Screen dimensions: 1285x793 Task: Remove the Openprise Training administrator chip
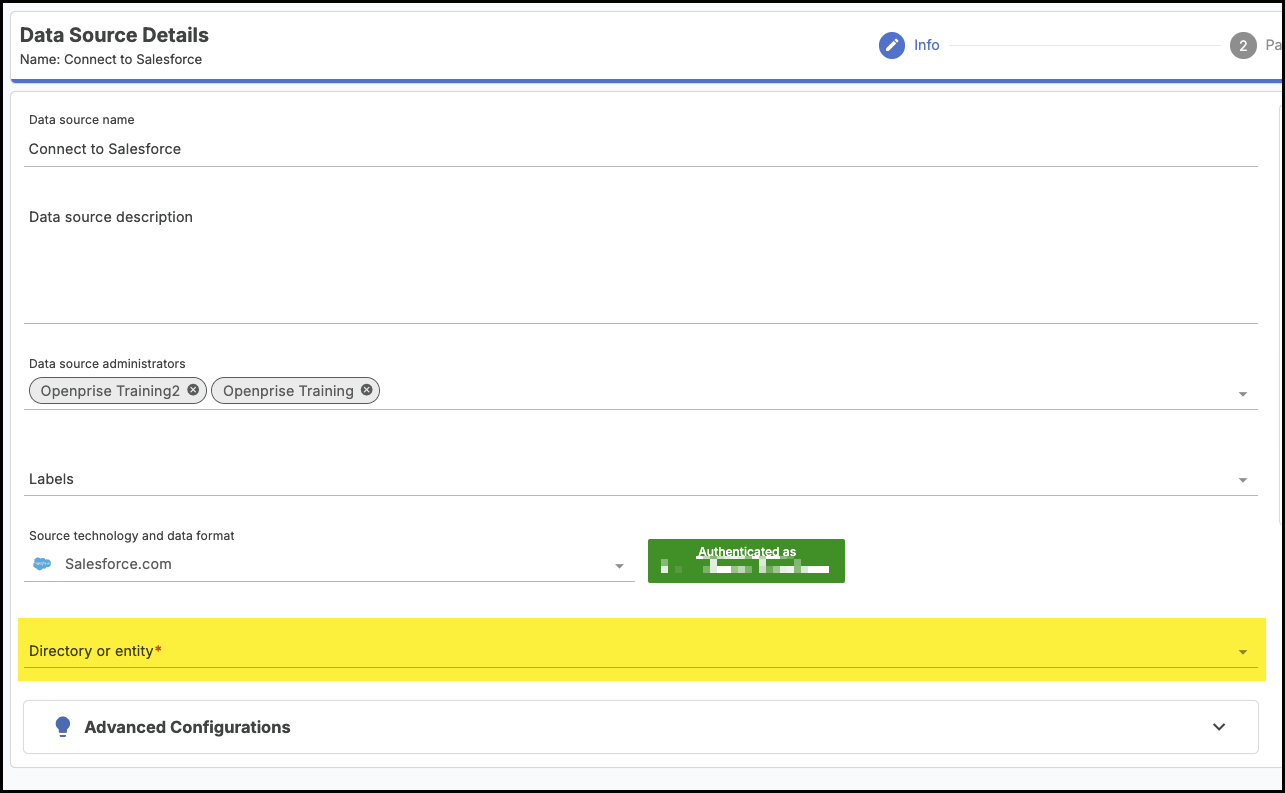367,390
